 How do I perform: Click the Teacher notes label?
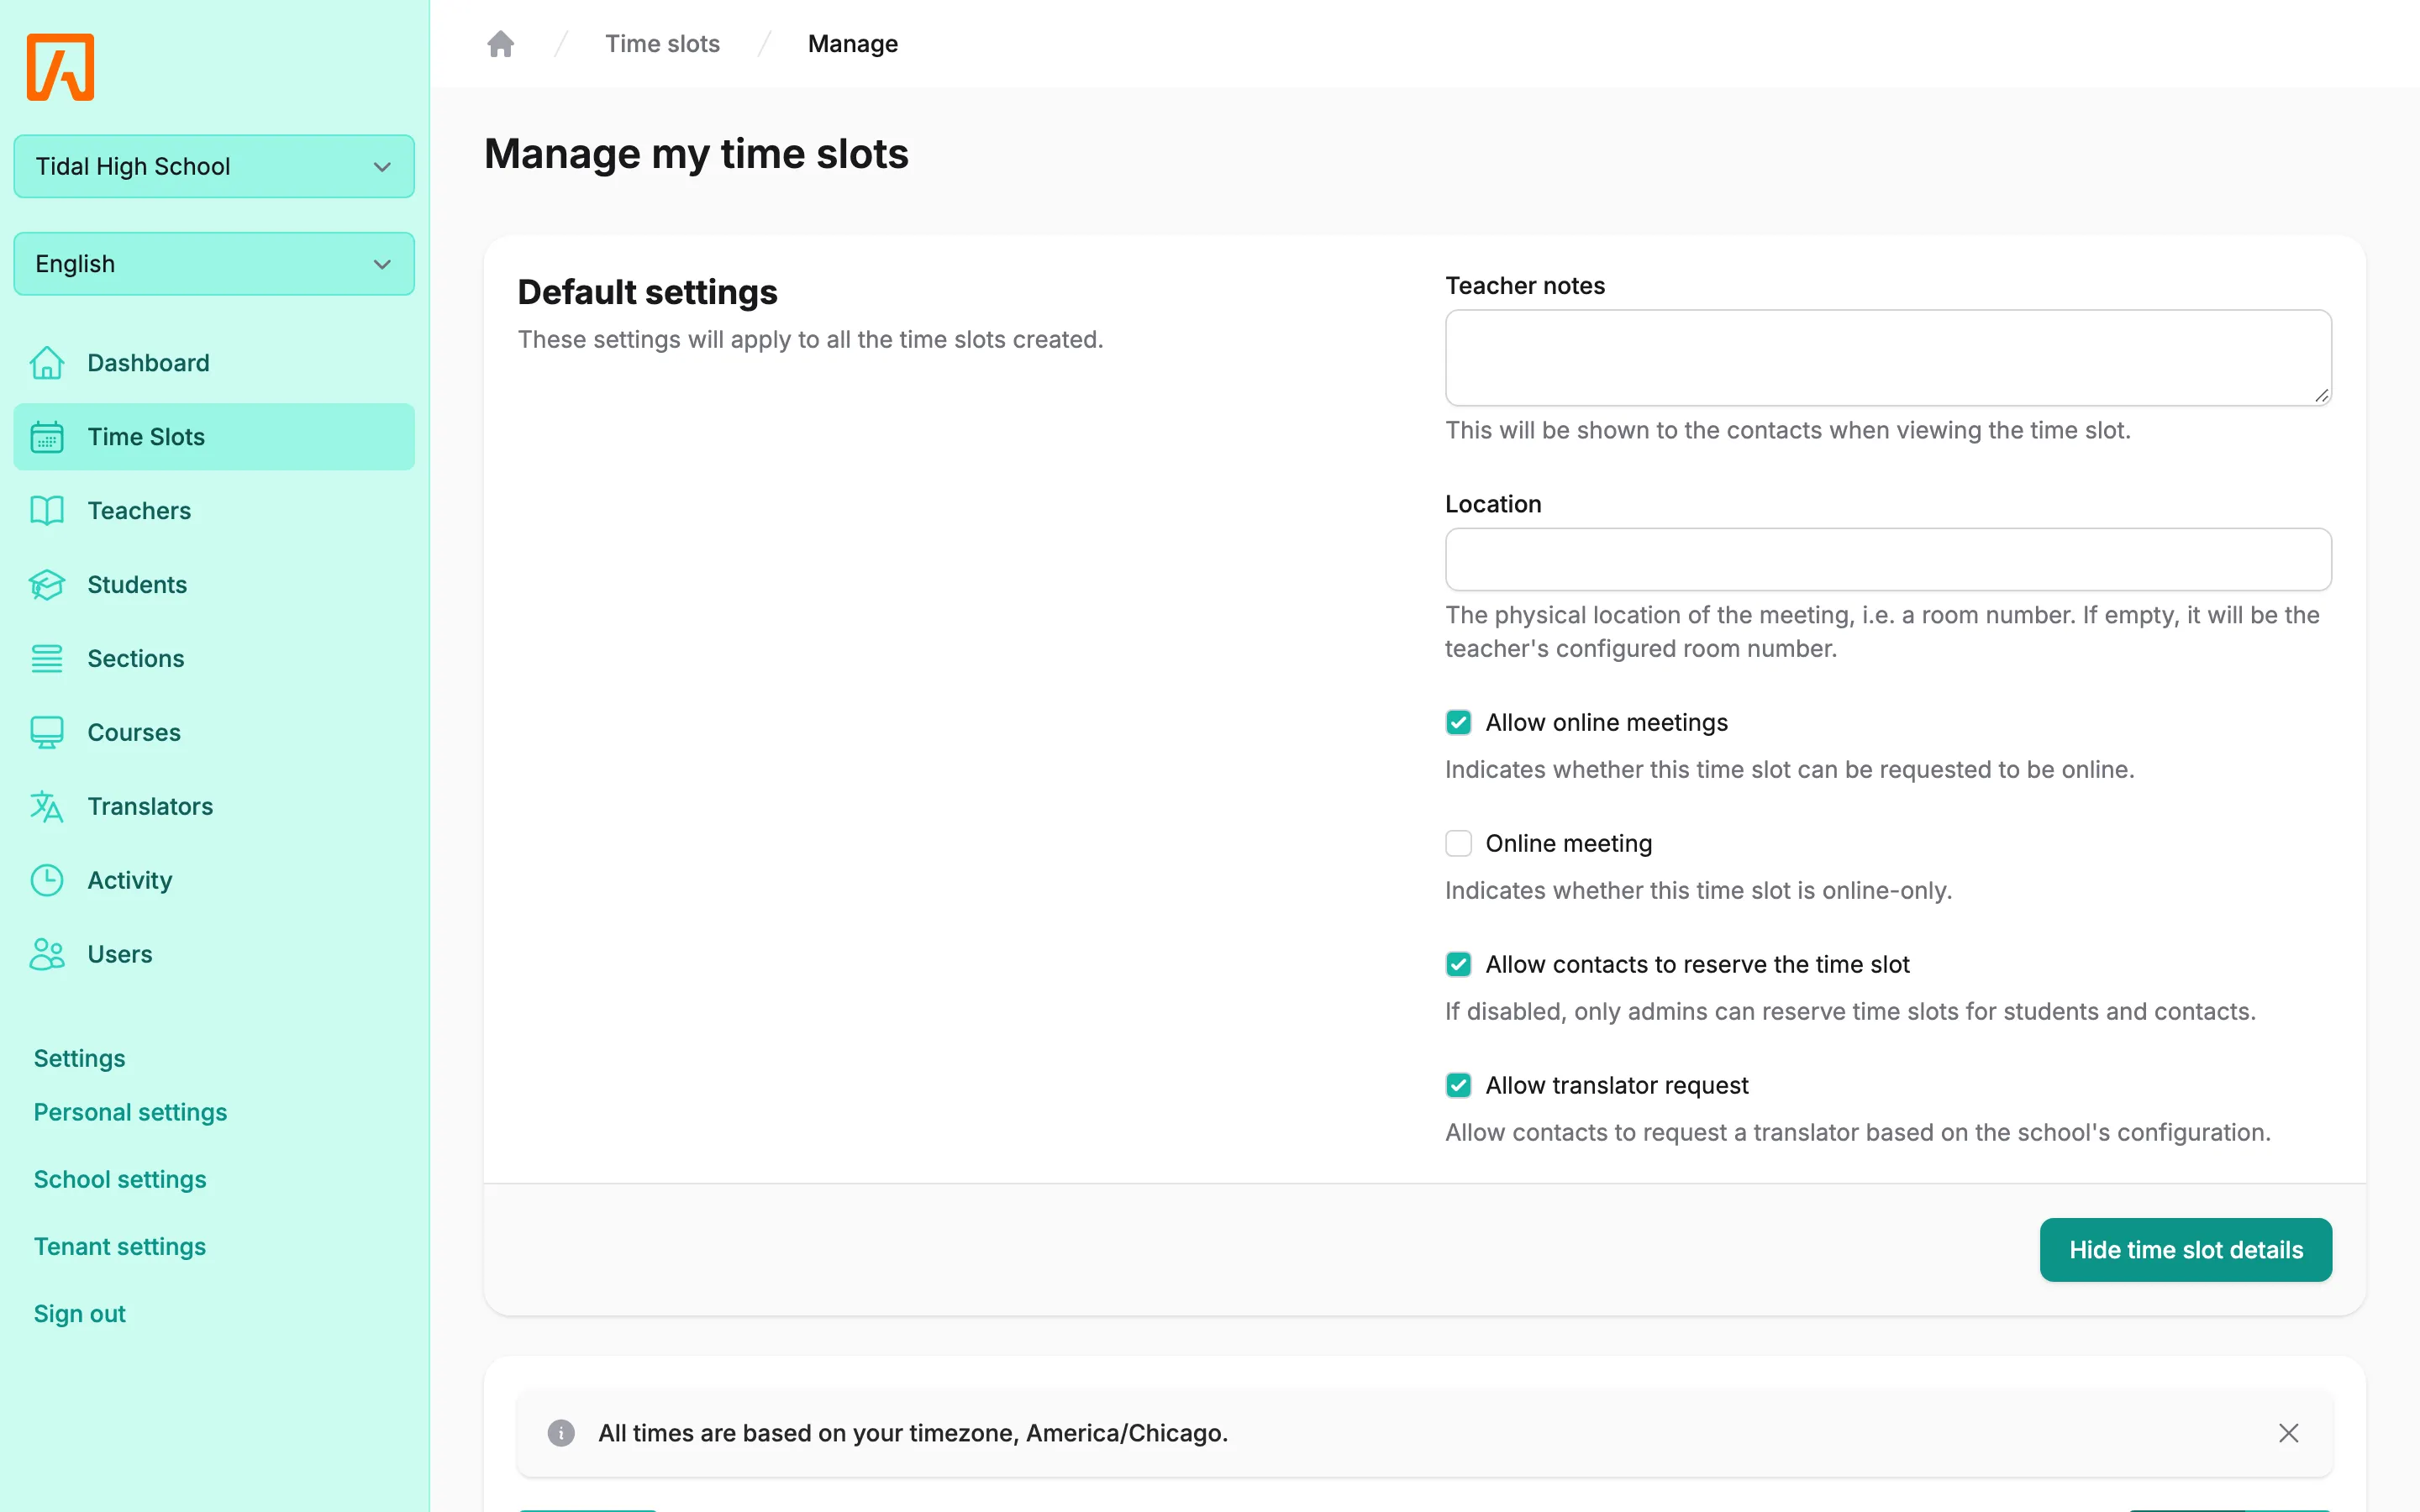click(1525, 286)
